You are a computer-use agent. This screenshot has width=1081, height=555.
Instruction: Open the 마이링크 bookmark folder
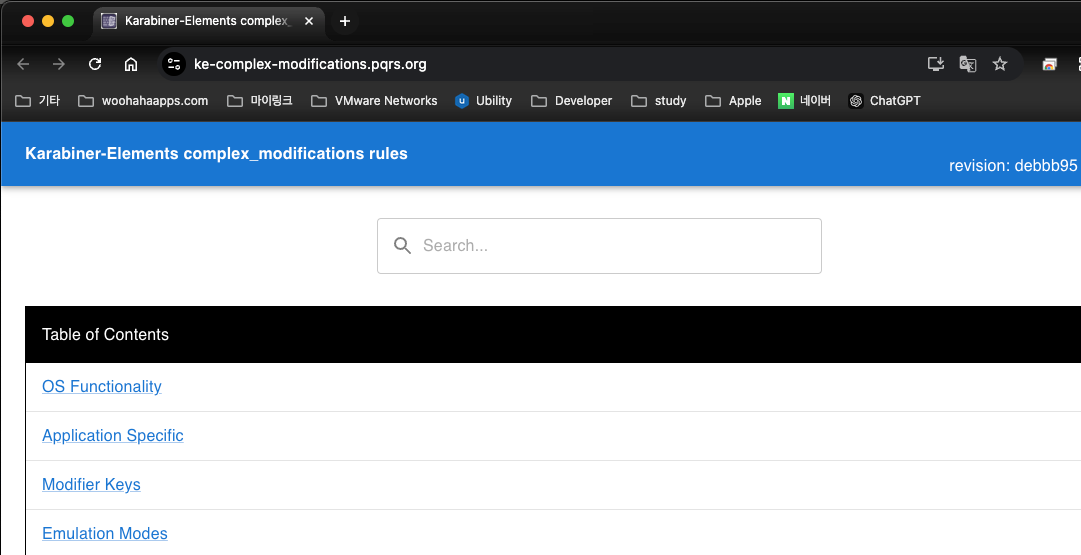tap(260, 101)
